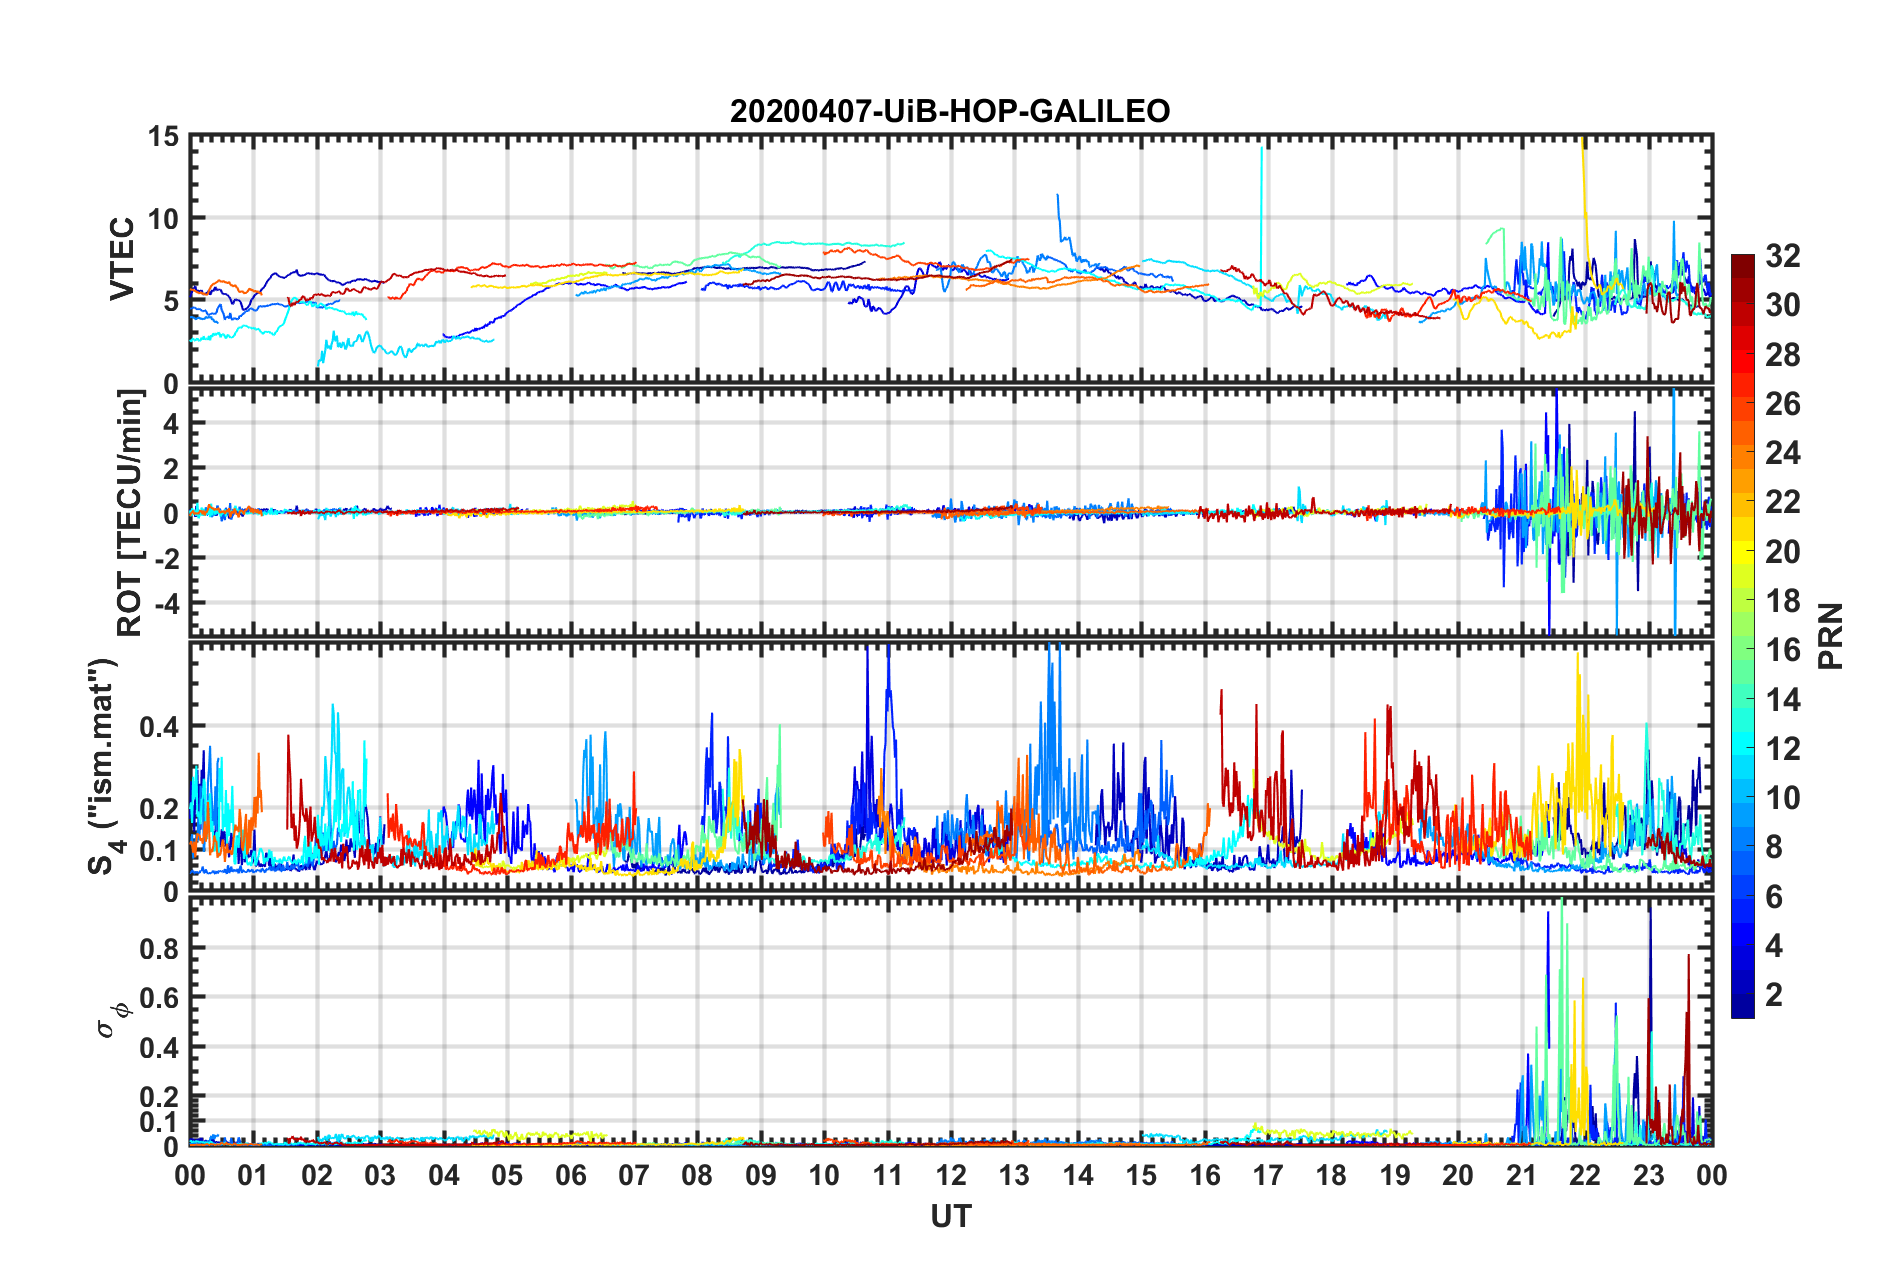Click ROT axis tick value -2
This screenshot has width=1902, height=1272.
[x=166, y=558]
